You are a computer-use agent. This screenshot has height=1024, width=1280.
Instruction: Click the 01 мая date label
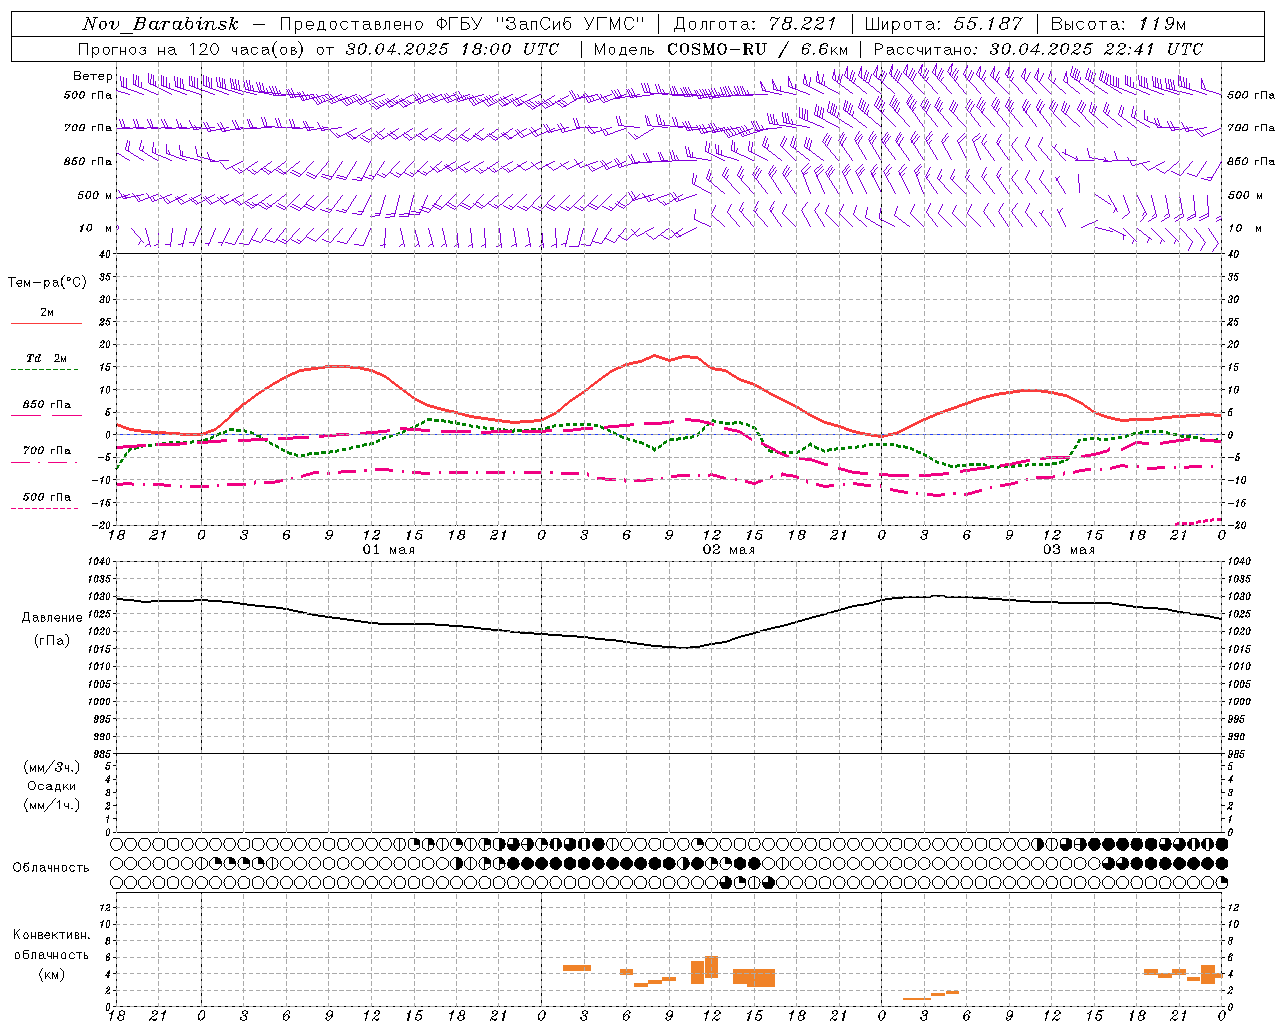click(389, 550)
